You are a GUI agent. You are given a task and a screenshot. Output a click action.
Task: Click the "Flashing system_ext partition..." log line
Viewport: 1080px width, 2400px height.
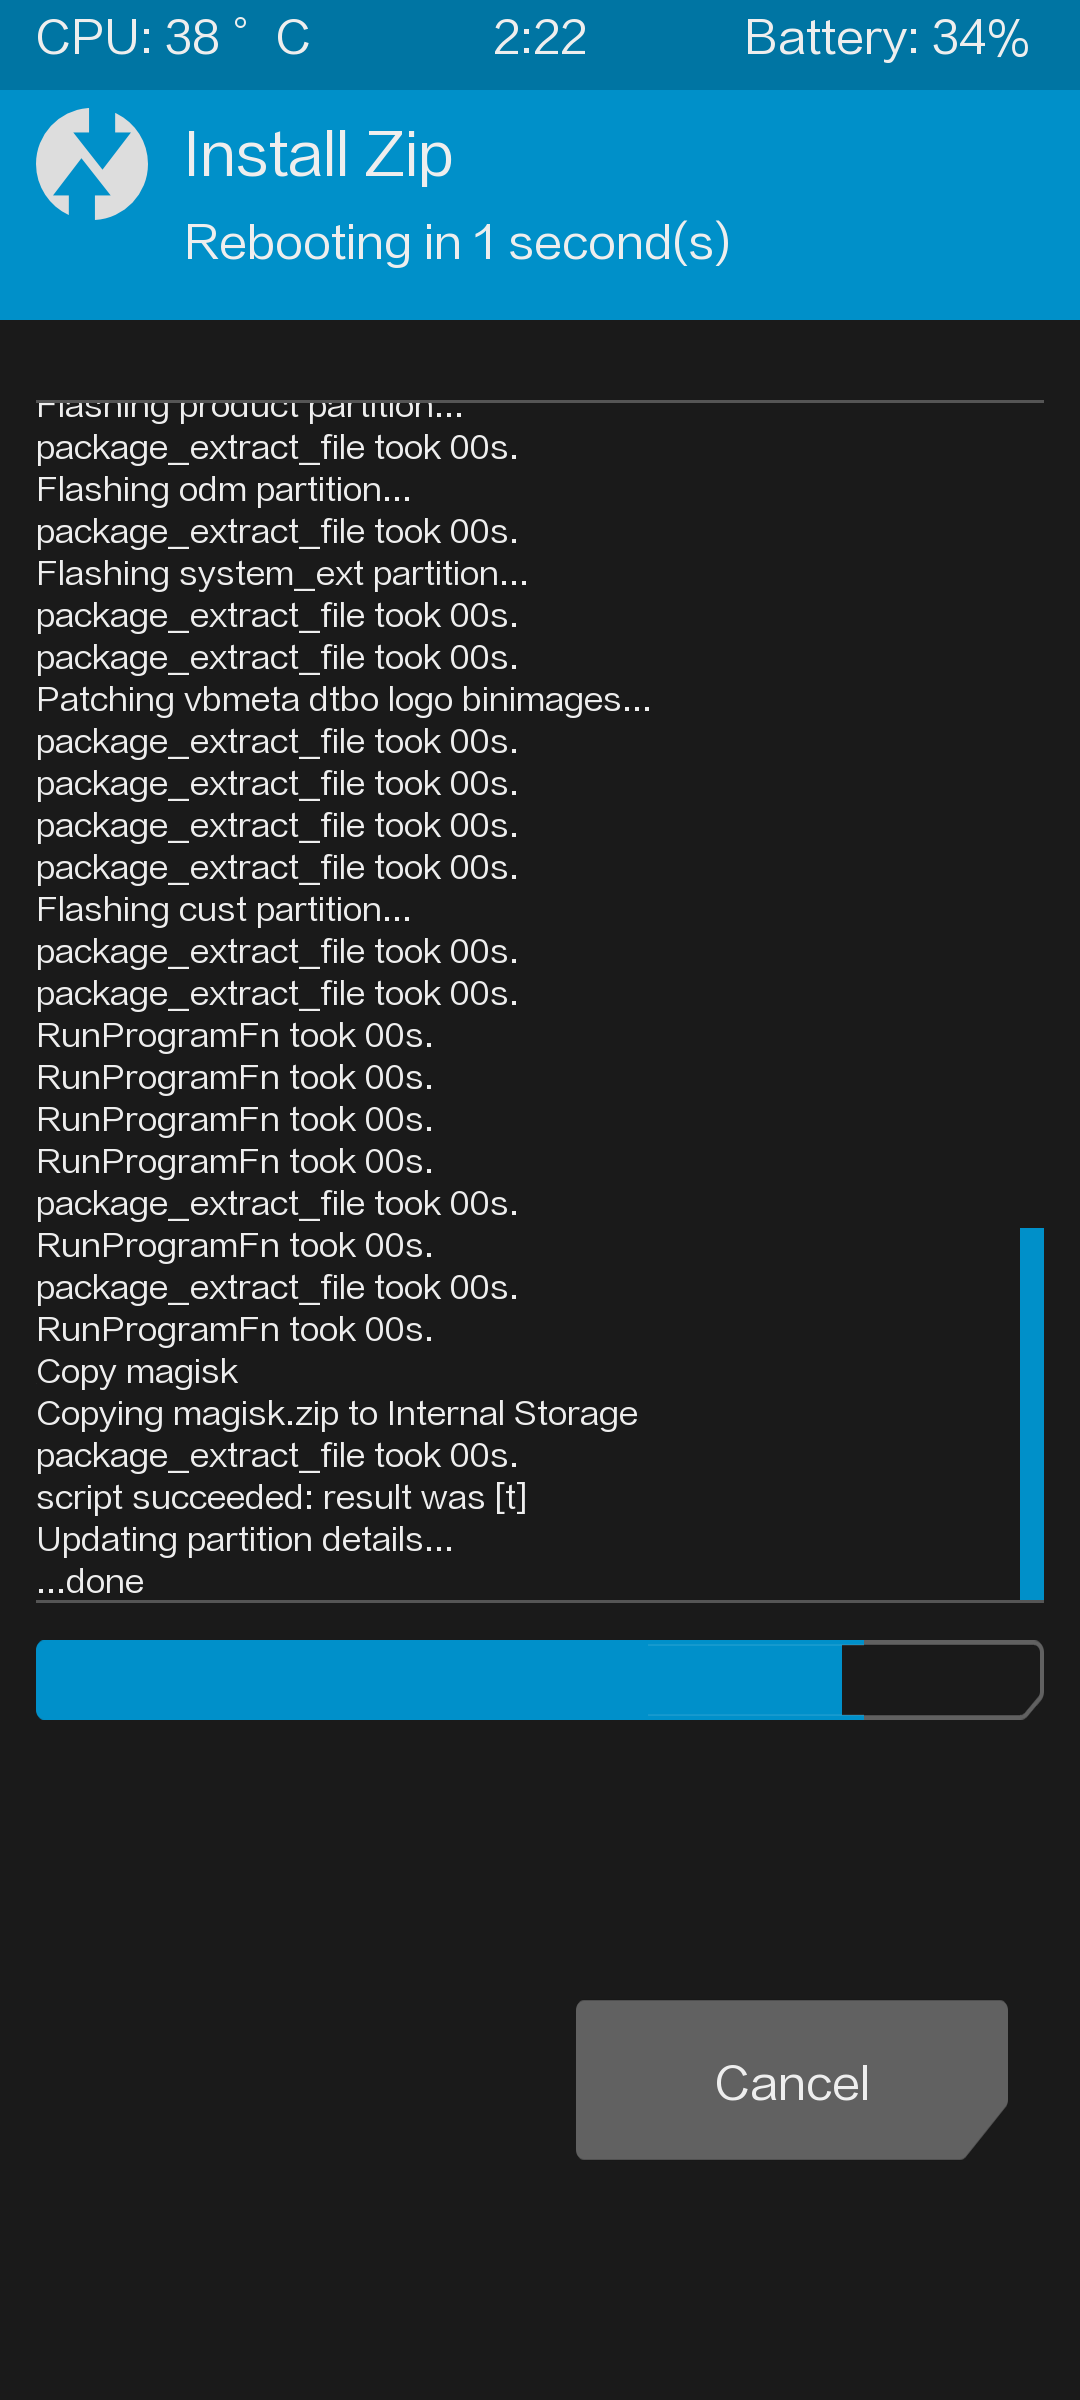282,574
